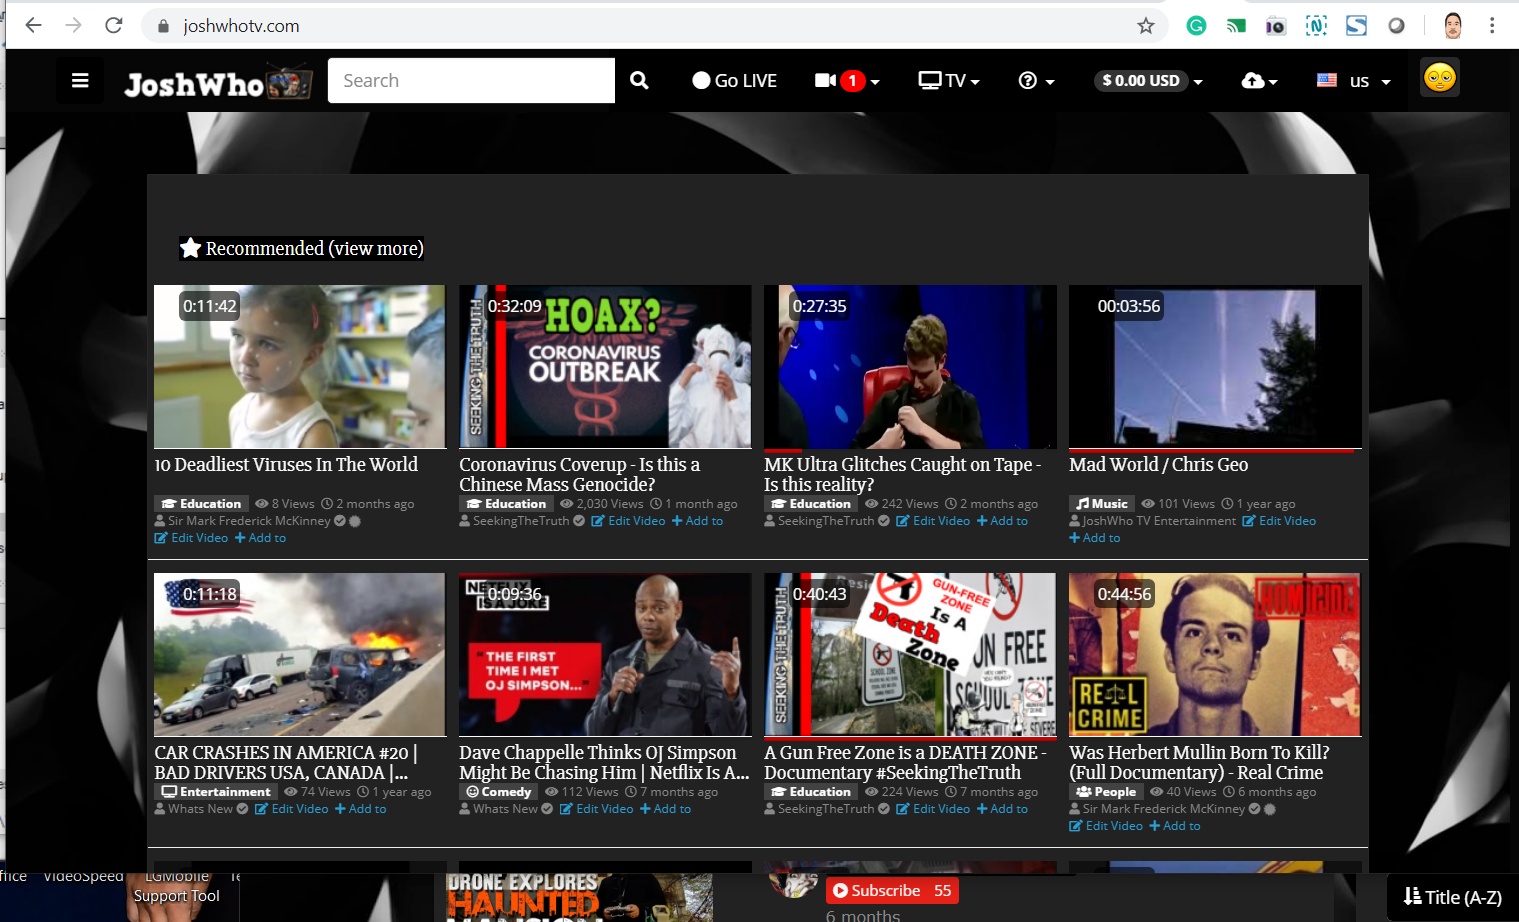Open the hamburger sidebar menu
The image size is (1519, 922).
coord(80,81)
